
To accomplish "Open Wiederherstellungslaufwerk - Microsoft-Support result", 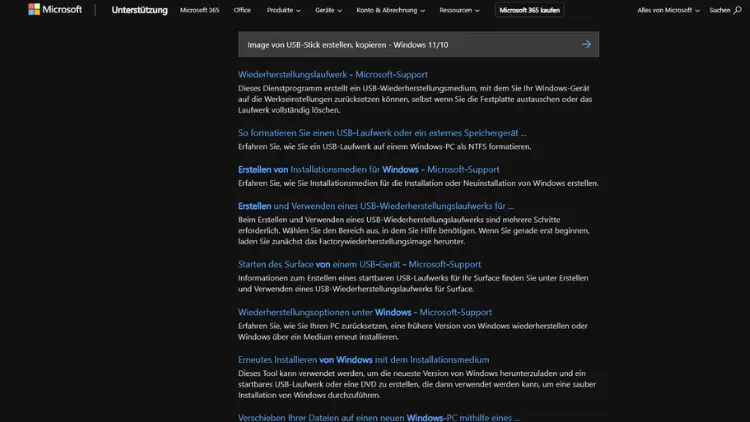I will [333, 75].
